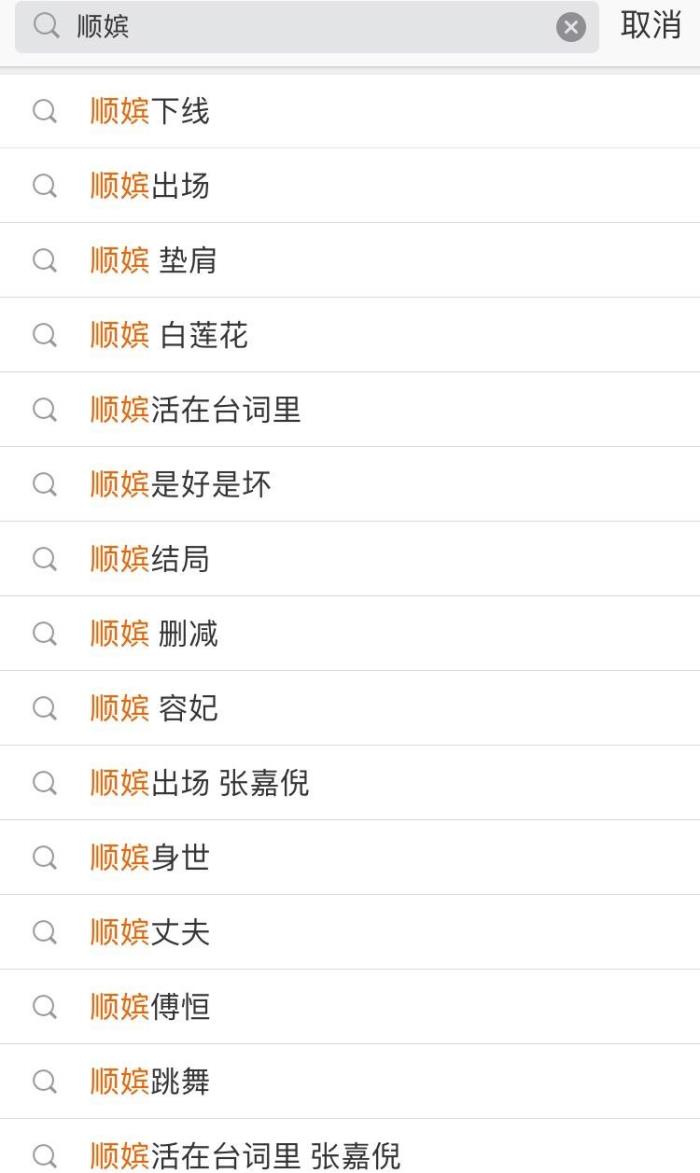This screenshot has height=1173, width=700.
Task: Click the search icon beside 顺嫔结局
Action: (45, 559)
